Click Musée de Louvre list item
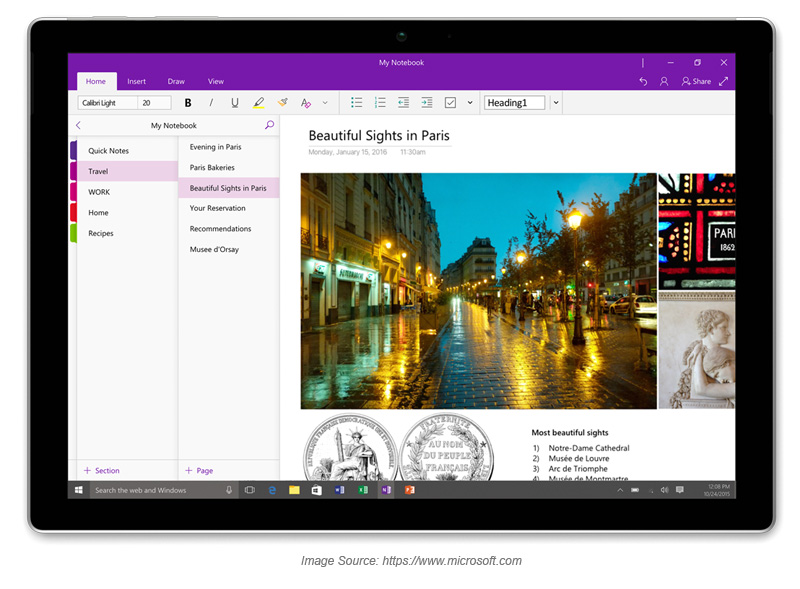This screenshot has width=800, height=589. pyautogui.click(x=579, y=458)
